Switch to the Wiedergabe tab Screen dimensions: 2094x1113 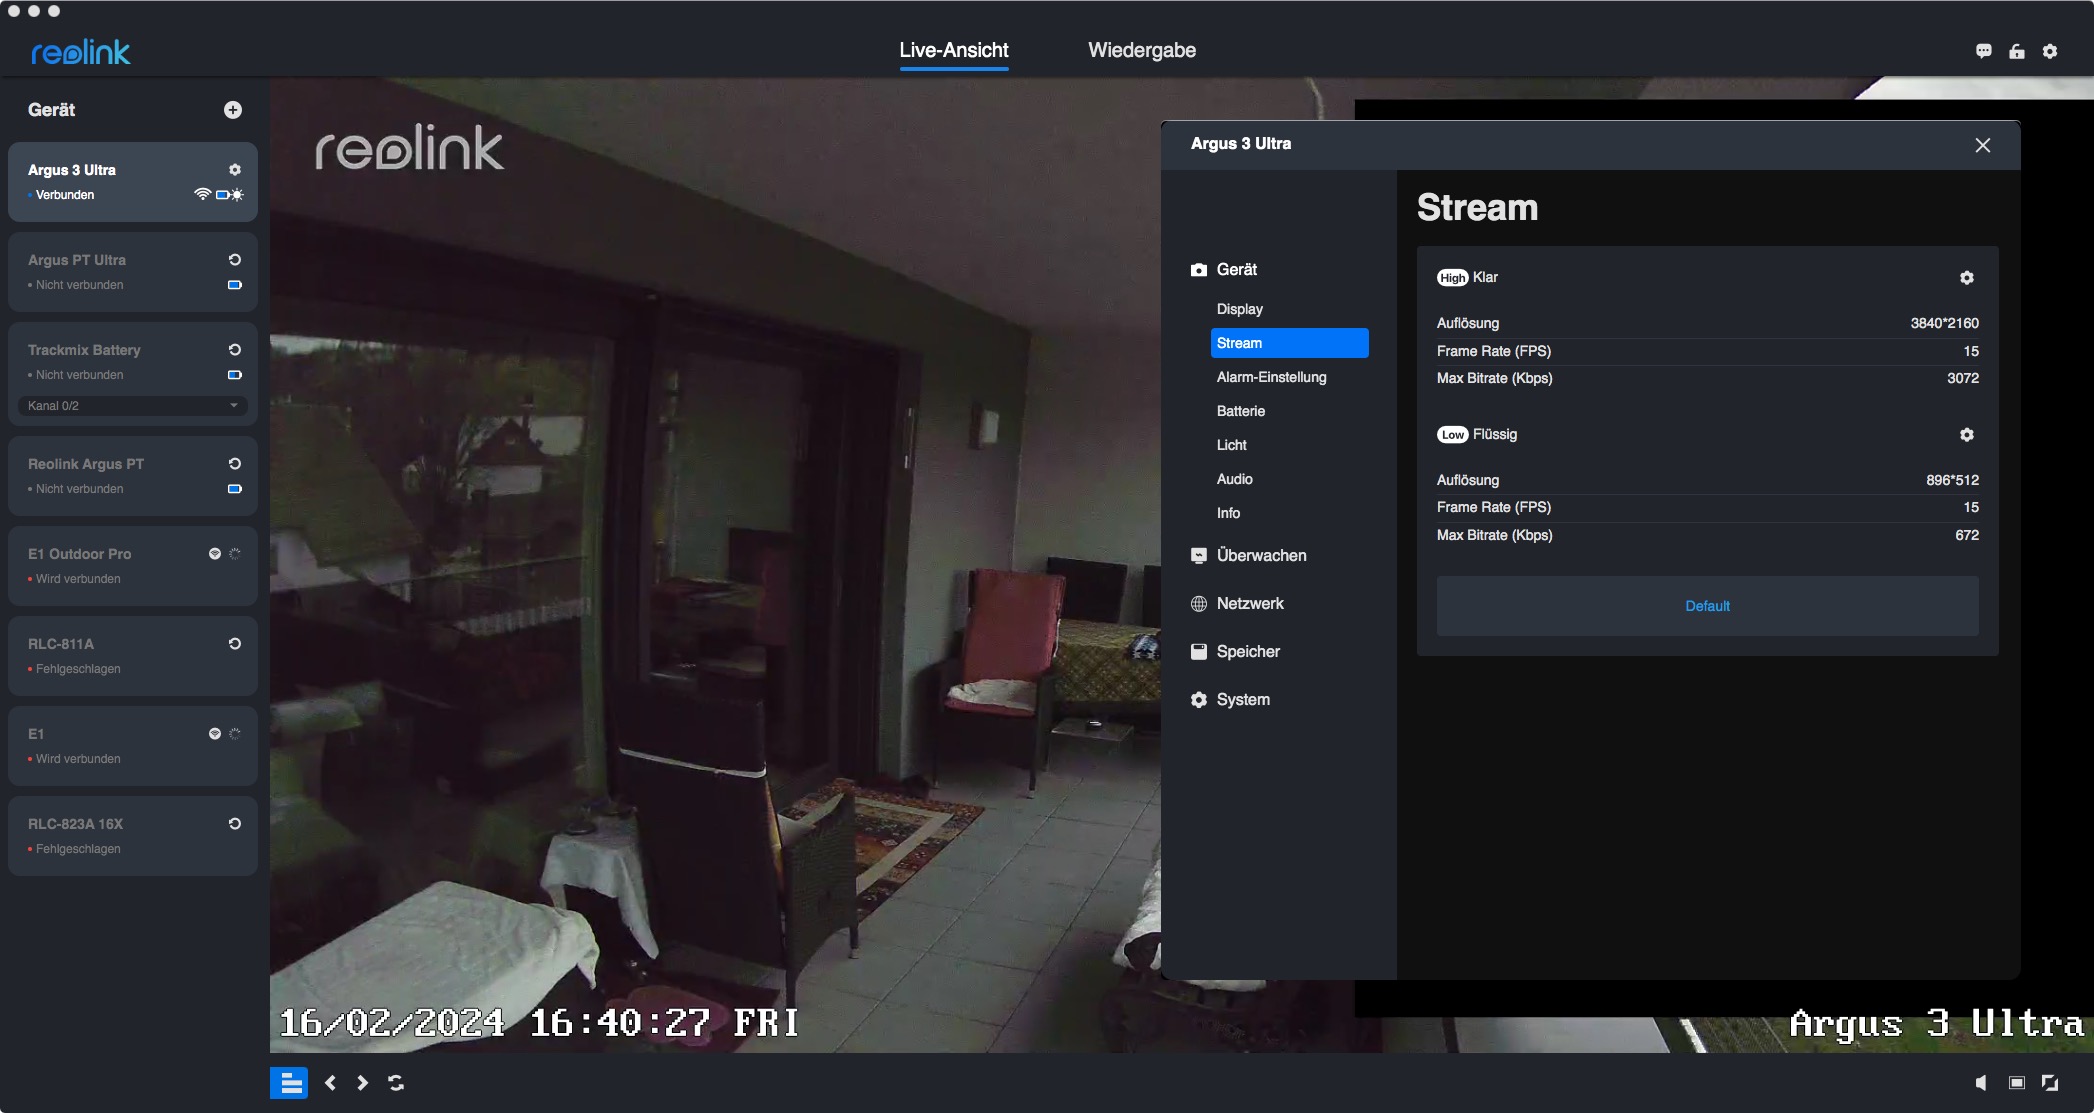tap(1141, 51)
